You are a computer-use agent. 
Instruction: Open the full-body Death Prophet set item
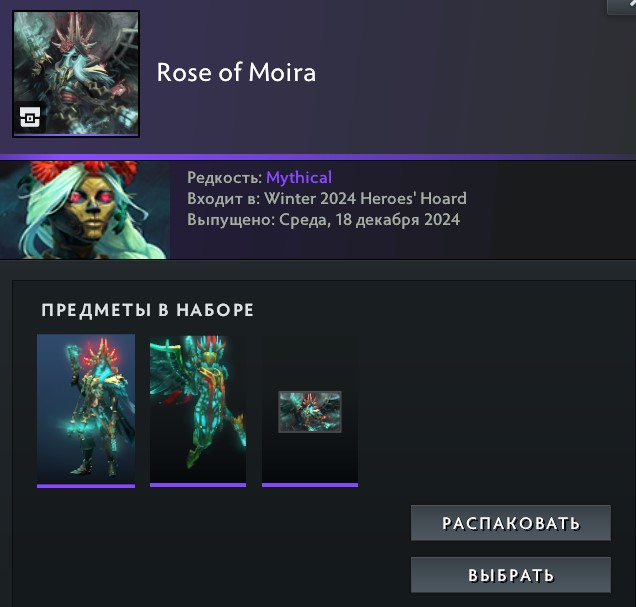point(86,409)
